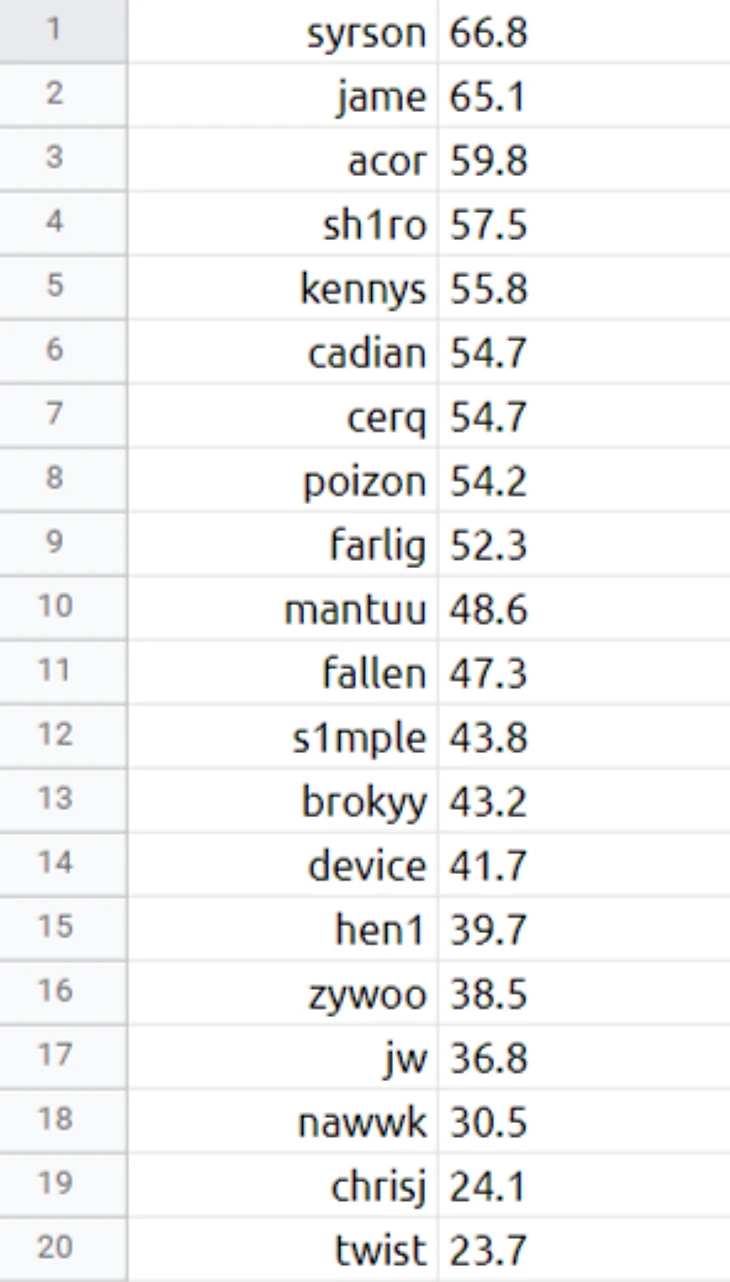This screenshot has width=730, height=1282.
Task: Click the cell with value 54.2
Action: [x=488, y=481]
